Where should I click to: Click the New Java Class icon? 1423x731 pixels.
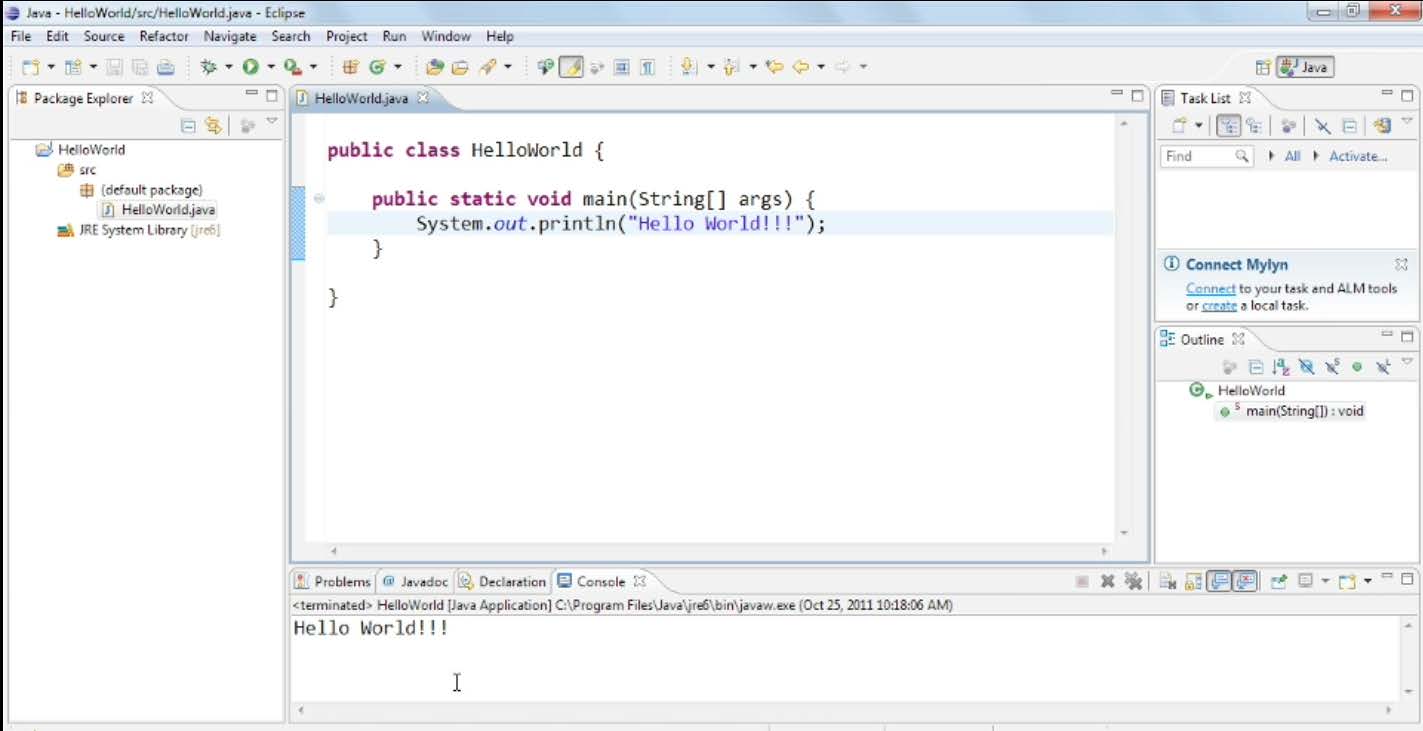coord(378,67)
